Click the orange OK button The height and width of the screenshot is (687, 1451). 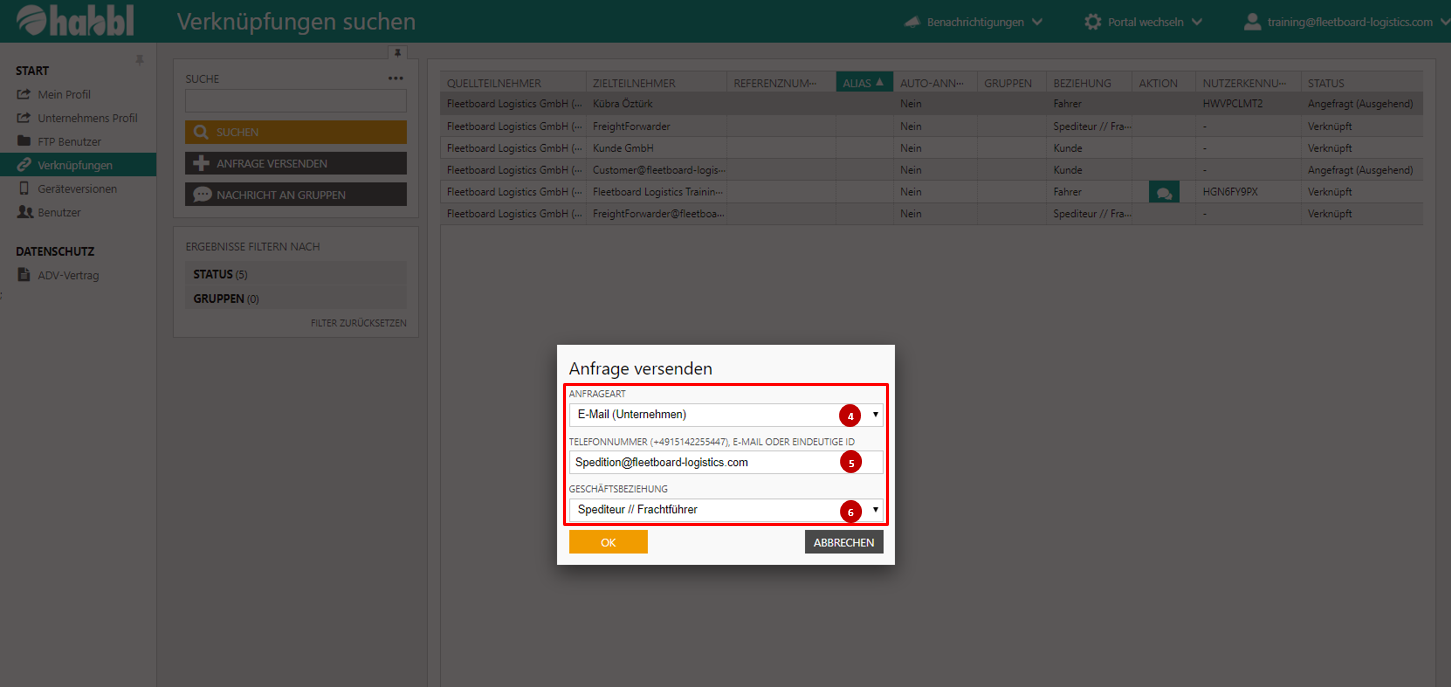coord(608,542)
